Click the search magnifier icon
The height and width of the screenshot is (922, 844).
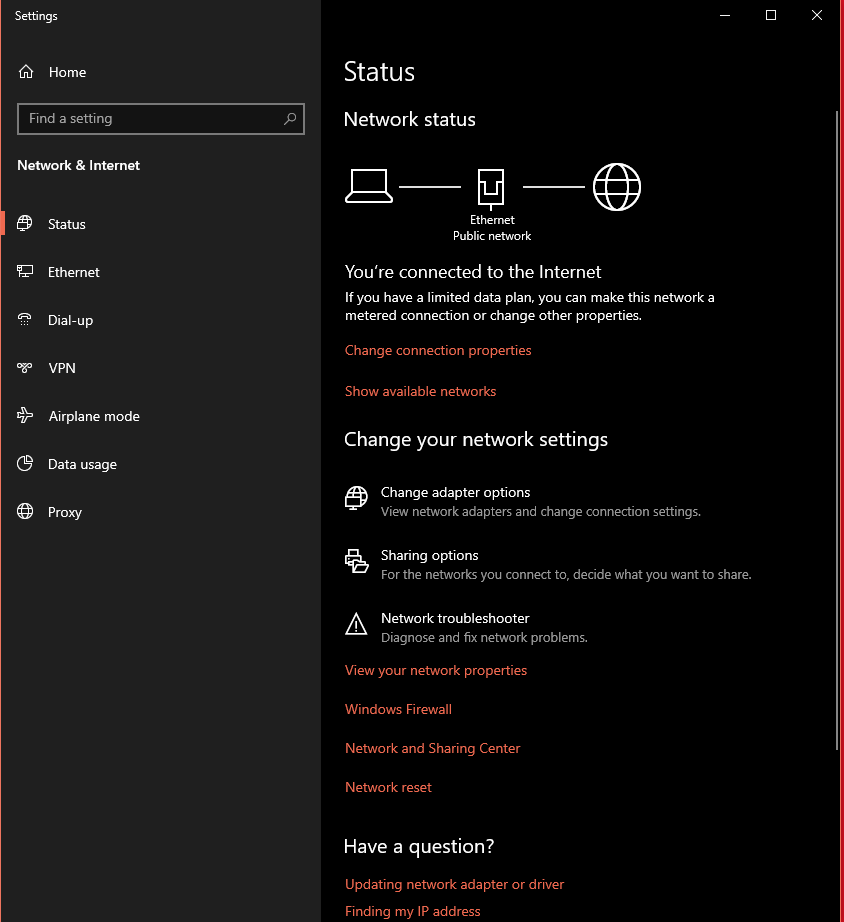[x=290, y=119]
